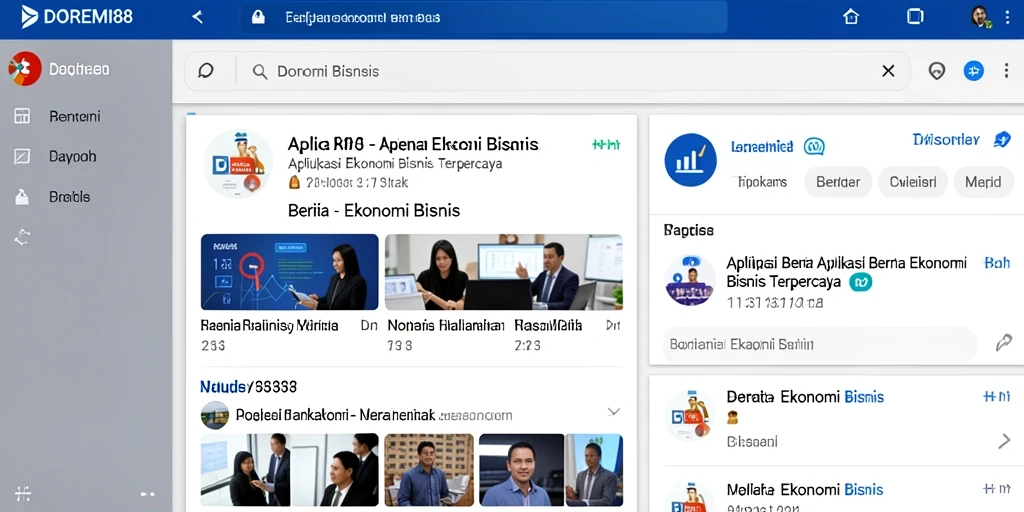Click the Beriia - Ekonomi Bisnis heading

point(374,210)
